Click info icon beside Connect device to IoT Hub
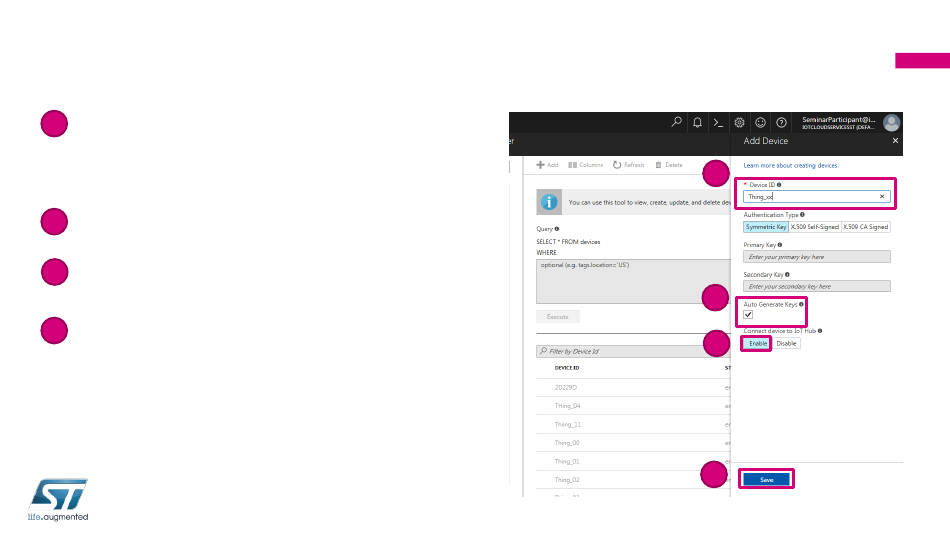The width and height of the screenshot is (950, 535). point(820,331)
